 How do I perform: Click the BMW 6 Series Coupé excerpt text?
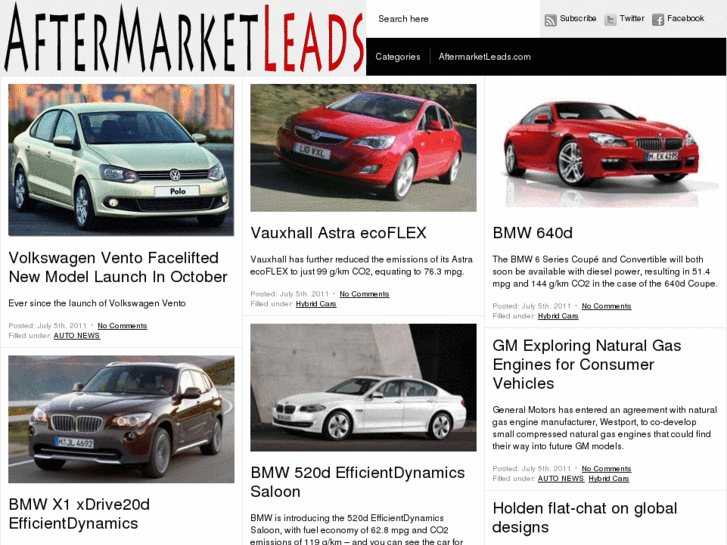(x=605, y=271)
